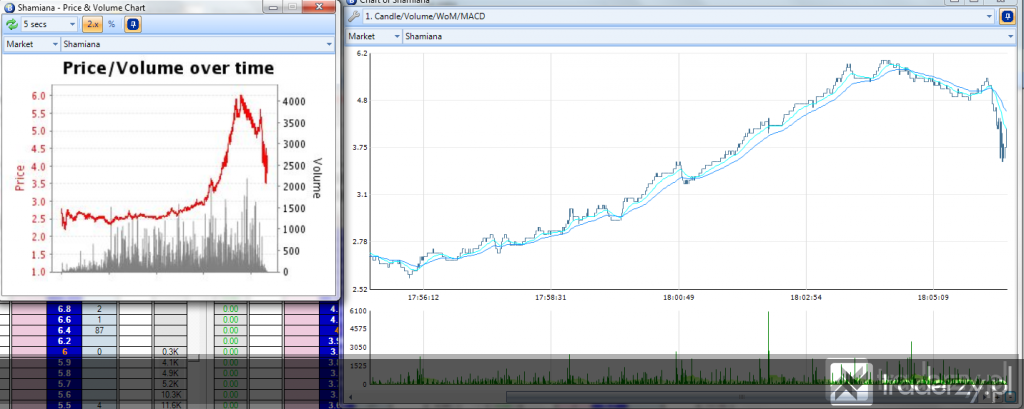
Task: Open the Shamiana selection dropdown in Price & Volume Chart
Action: tap(197, 44)
